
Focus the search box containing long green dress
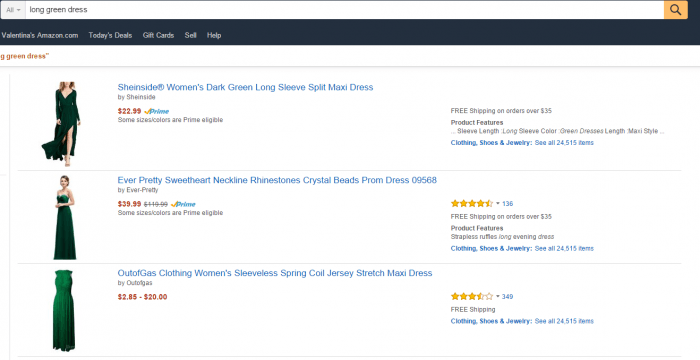[x=344, y=10]
